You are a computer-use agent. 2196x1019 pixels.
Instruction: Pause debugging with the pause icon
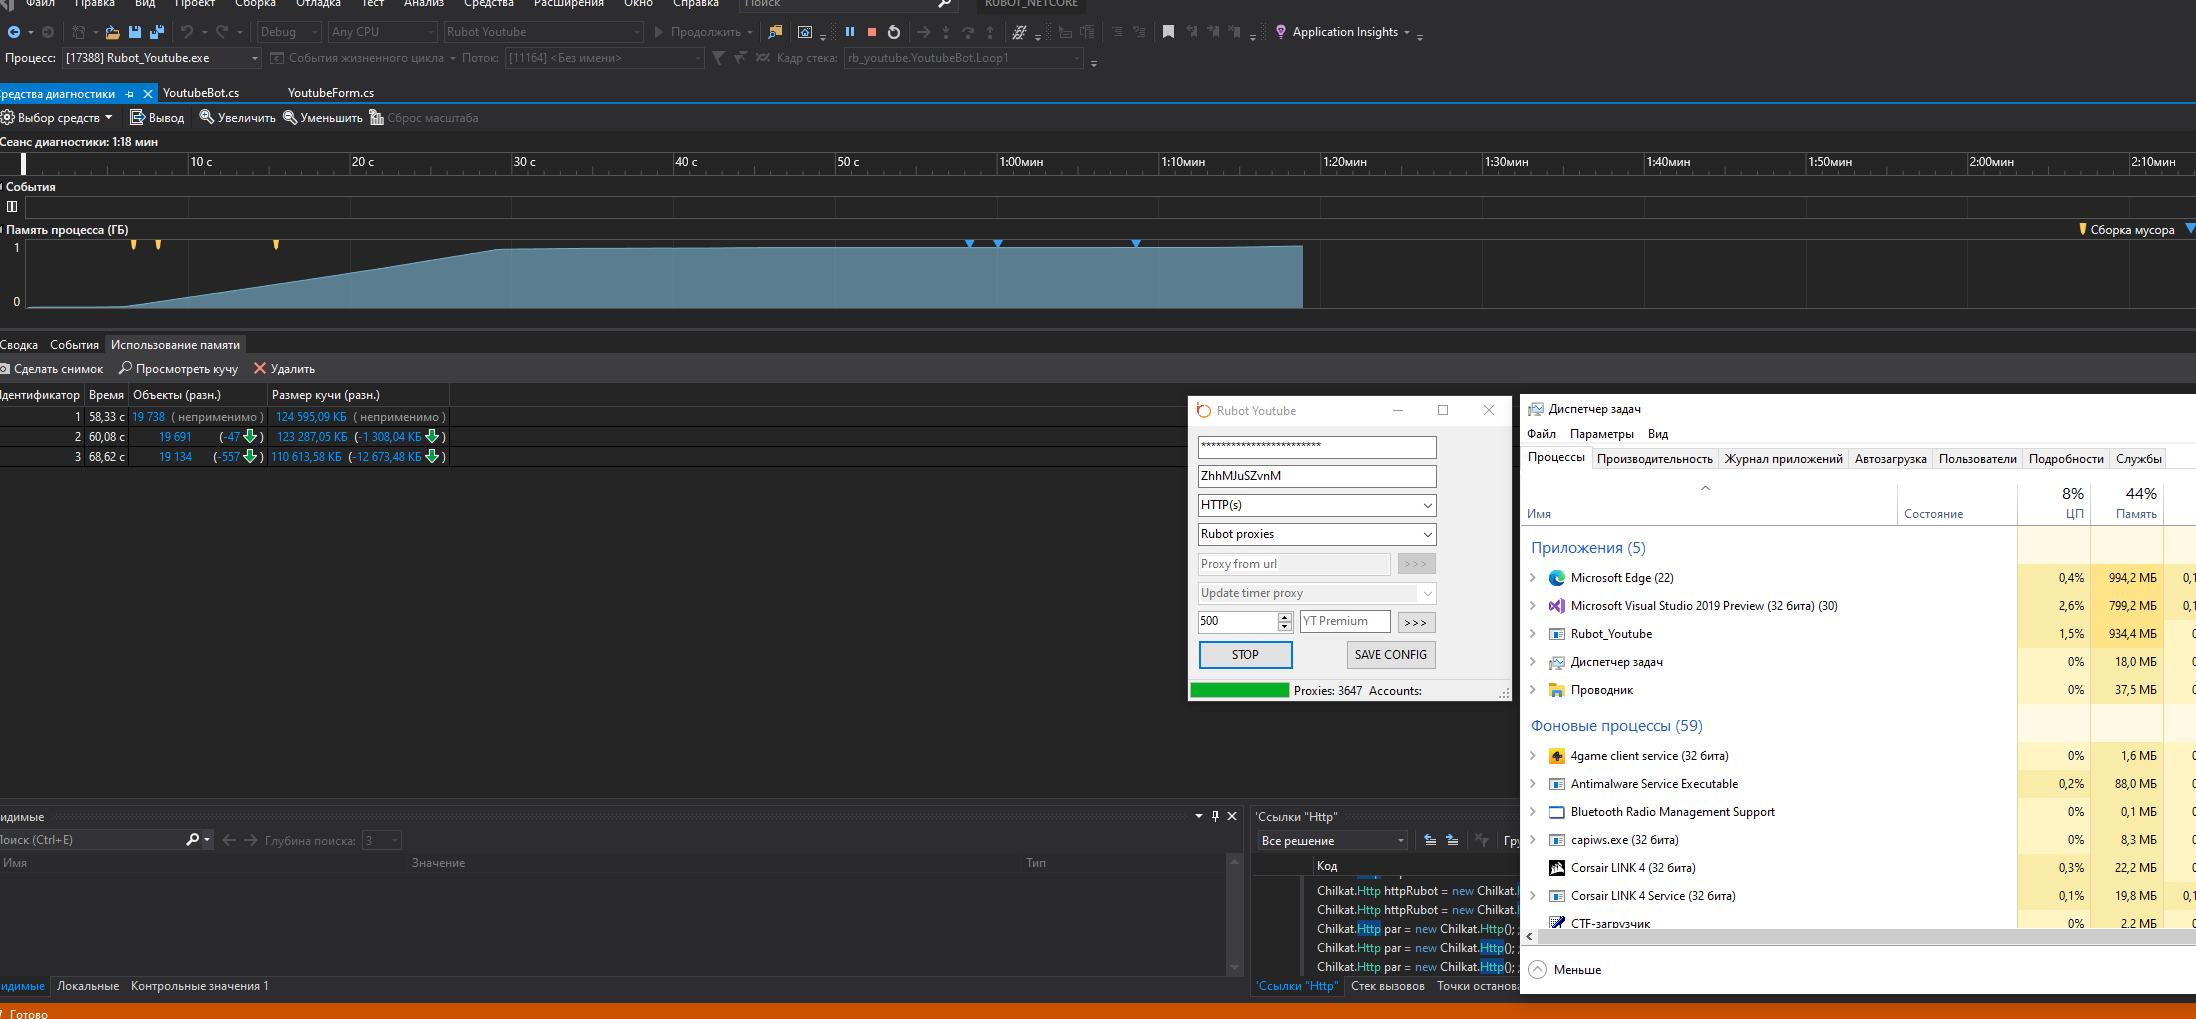coord(850,32)
